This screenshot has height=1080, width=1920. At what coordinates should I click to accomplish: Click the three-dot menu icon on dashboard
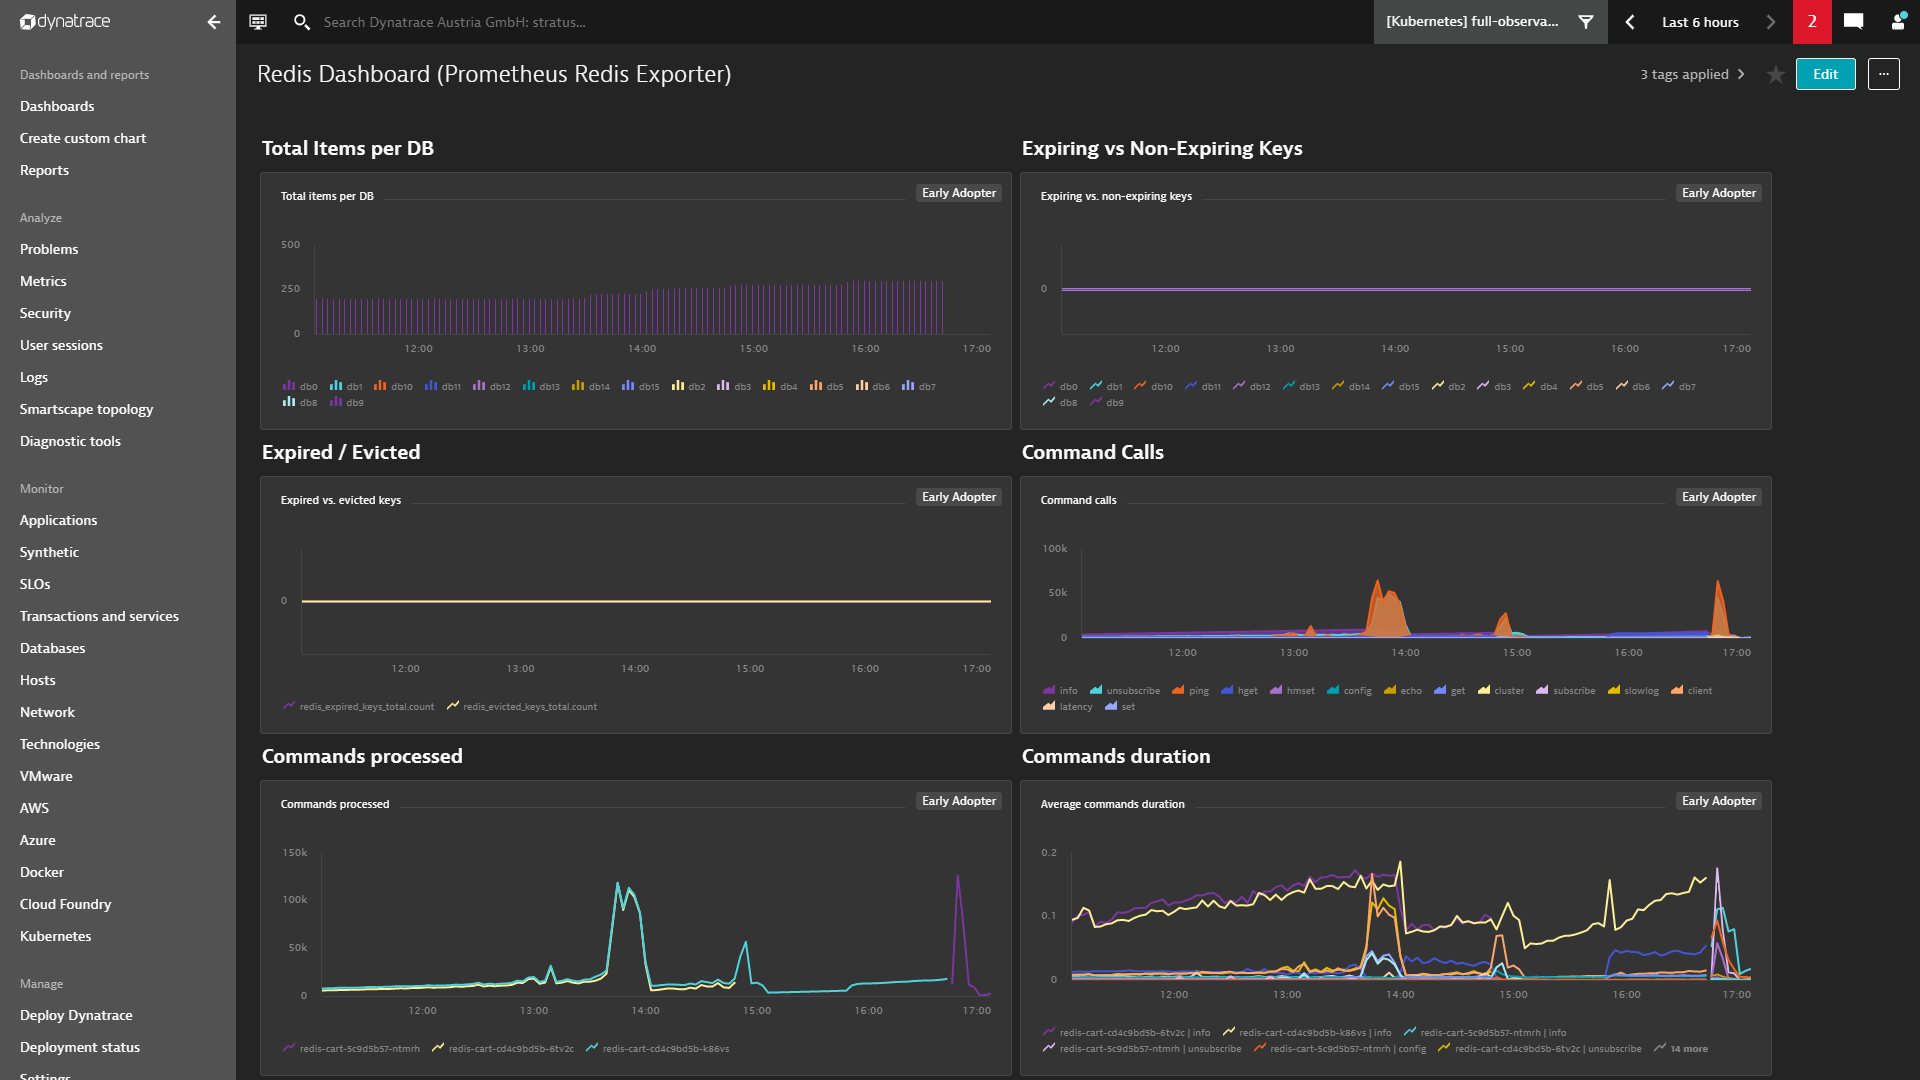click(1884, 74)
